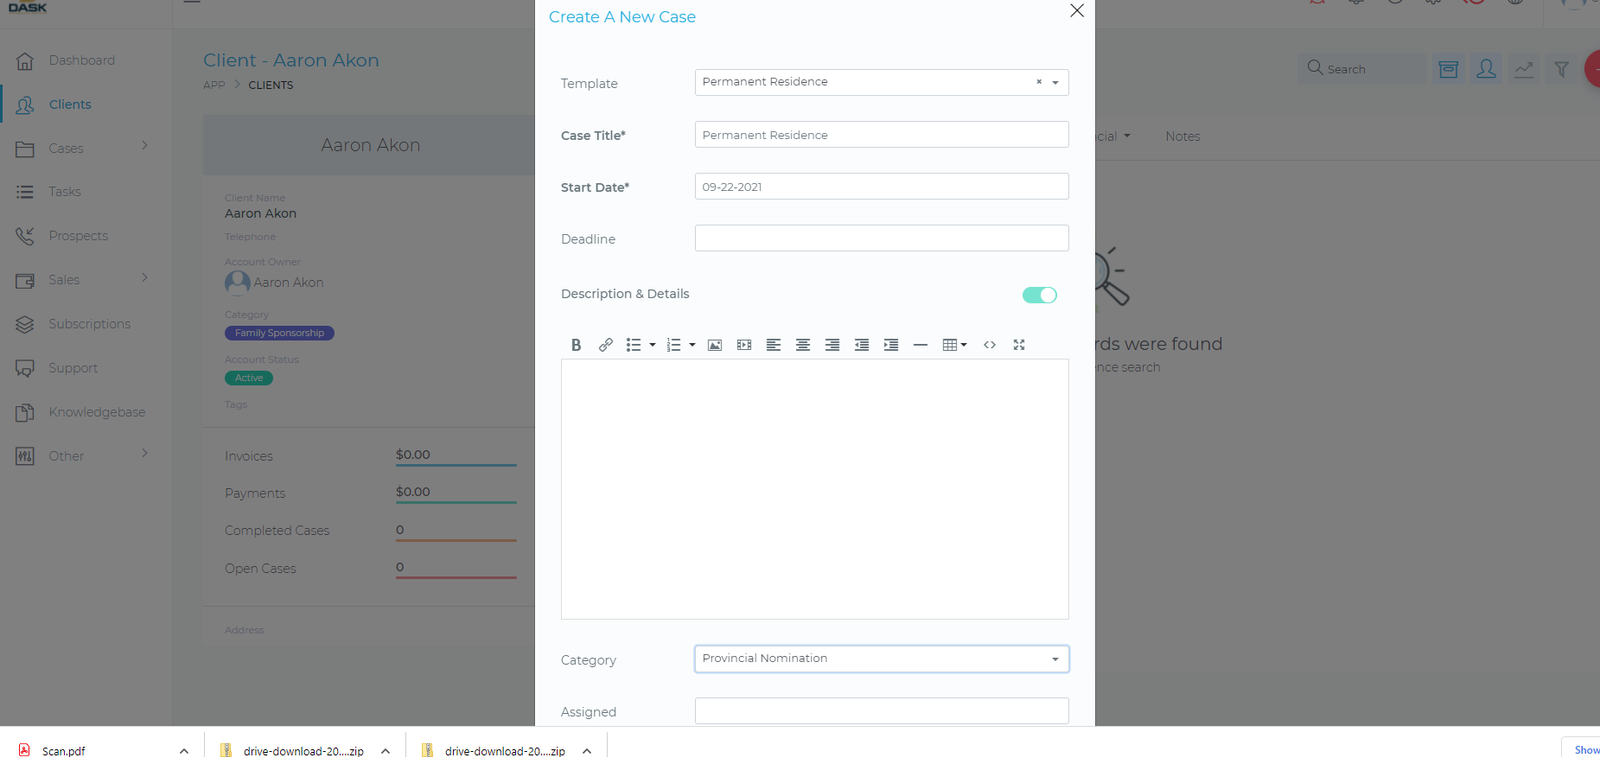Click the Deadline date field
The image size is (1600, 757).
pyautogui.click(x=881, y=238)
